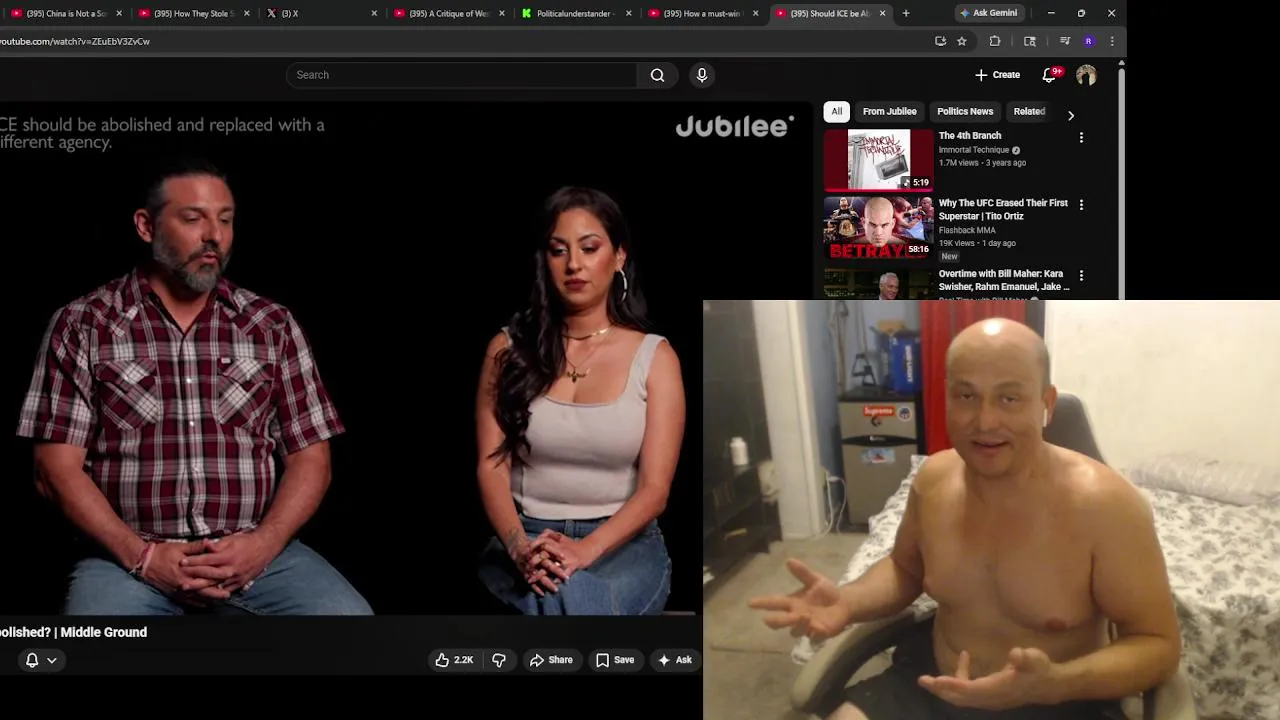Focus the YouTube search field
The width and height of the screenshot is (1280, 720).
point(461,75)
